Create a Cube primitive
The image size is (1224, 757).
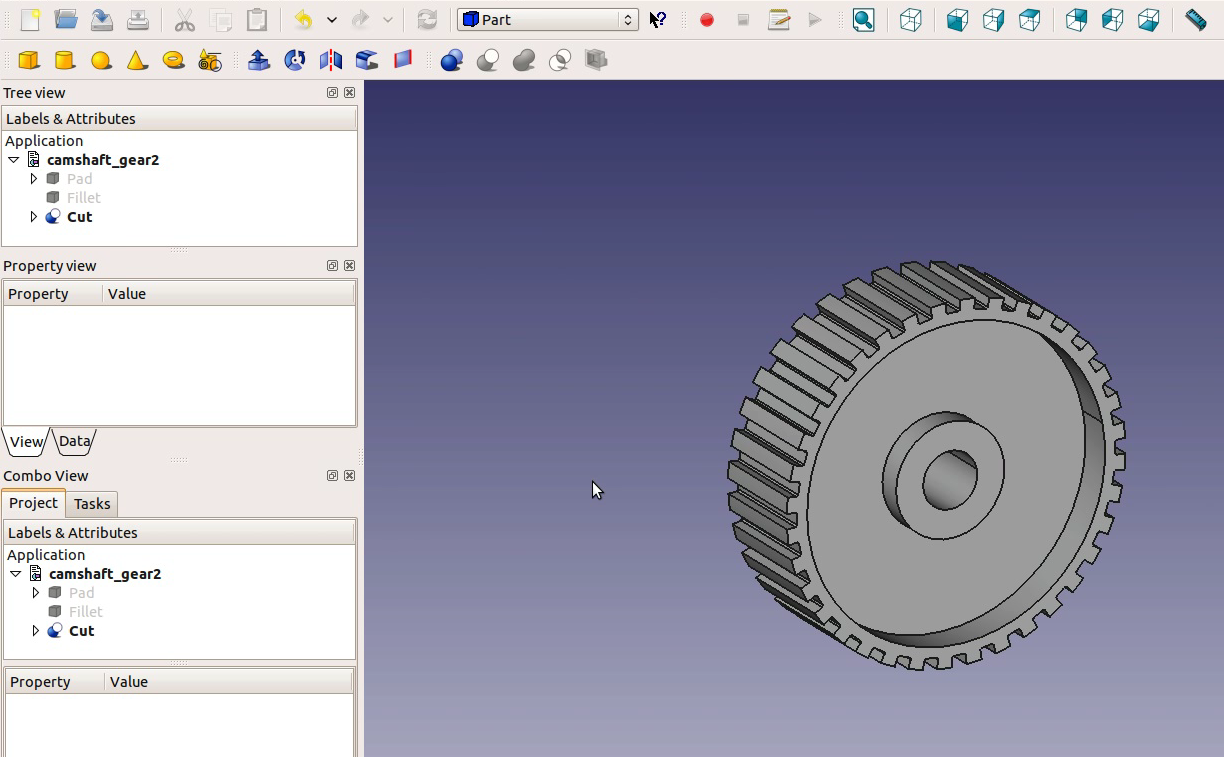click(x=28, y=60)
